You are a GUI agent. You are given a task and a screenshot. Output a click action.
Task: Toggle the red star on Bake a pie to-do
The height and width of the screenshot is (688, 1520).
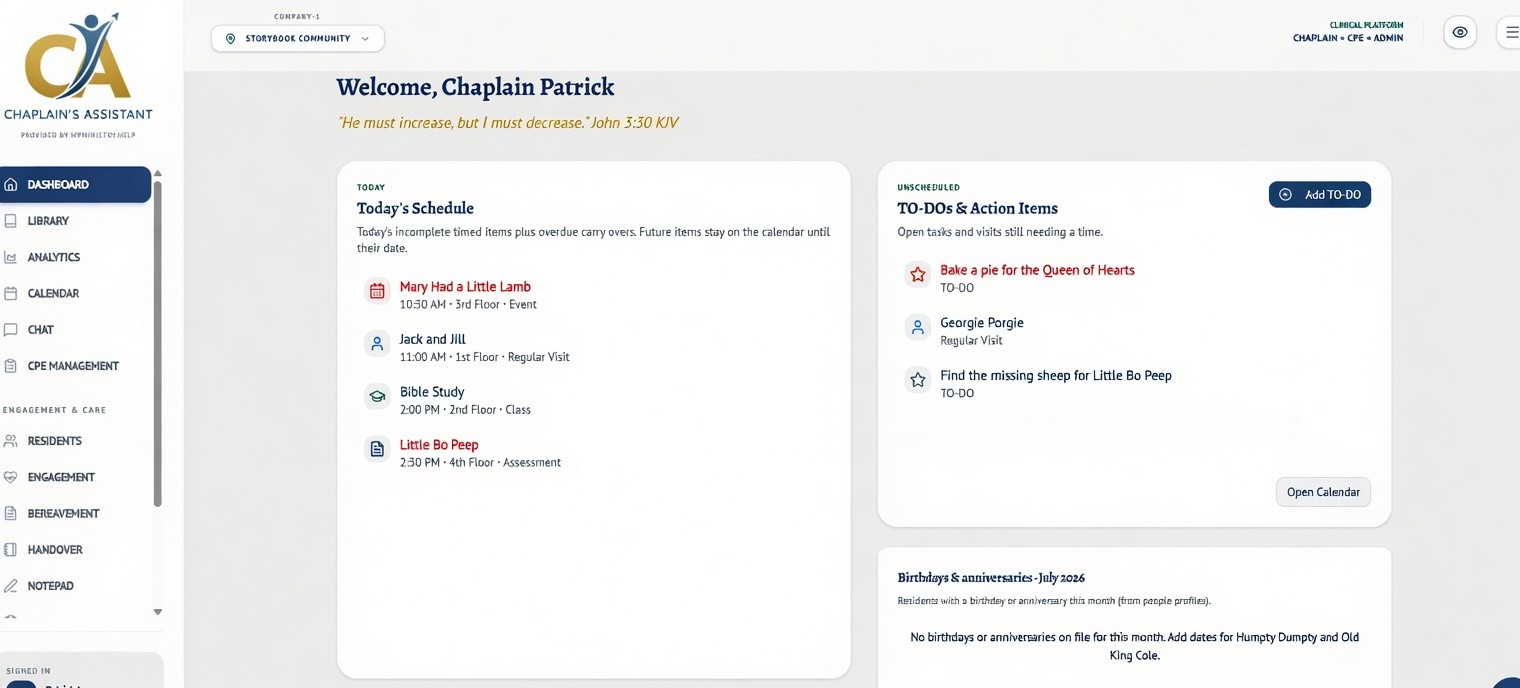917,274
